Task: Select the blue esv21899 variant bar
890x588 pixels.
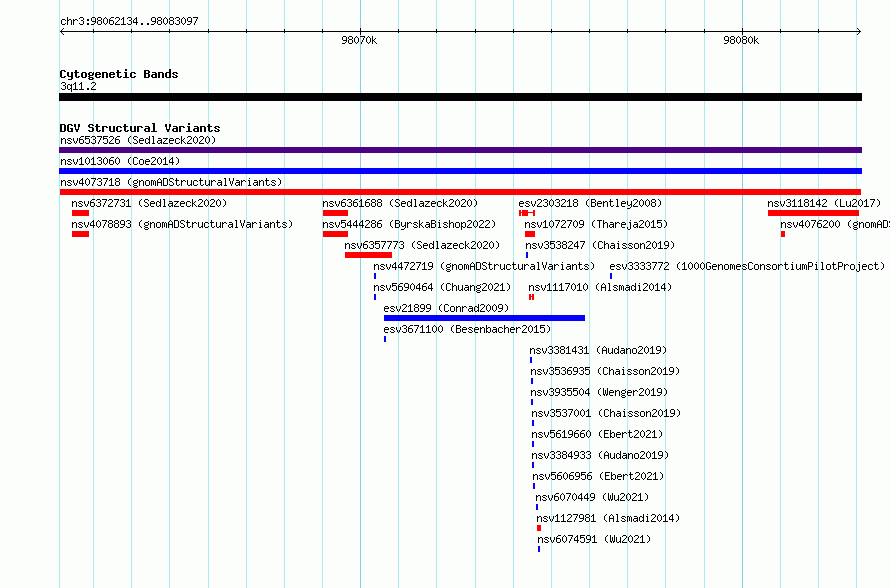Action: (484, 318)
